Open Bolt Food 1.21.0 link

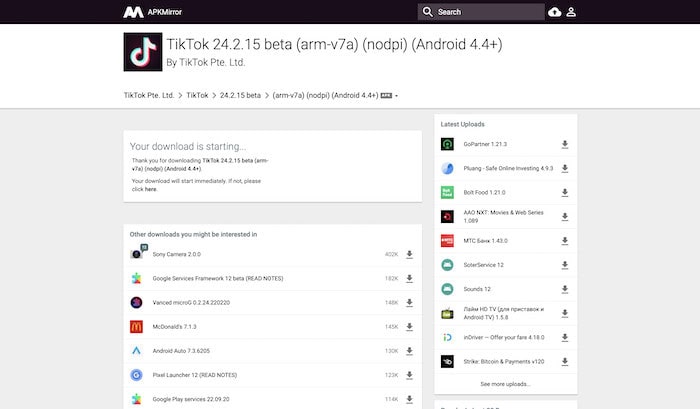tap(484, 192)
